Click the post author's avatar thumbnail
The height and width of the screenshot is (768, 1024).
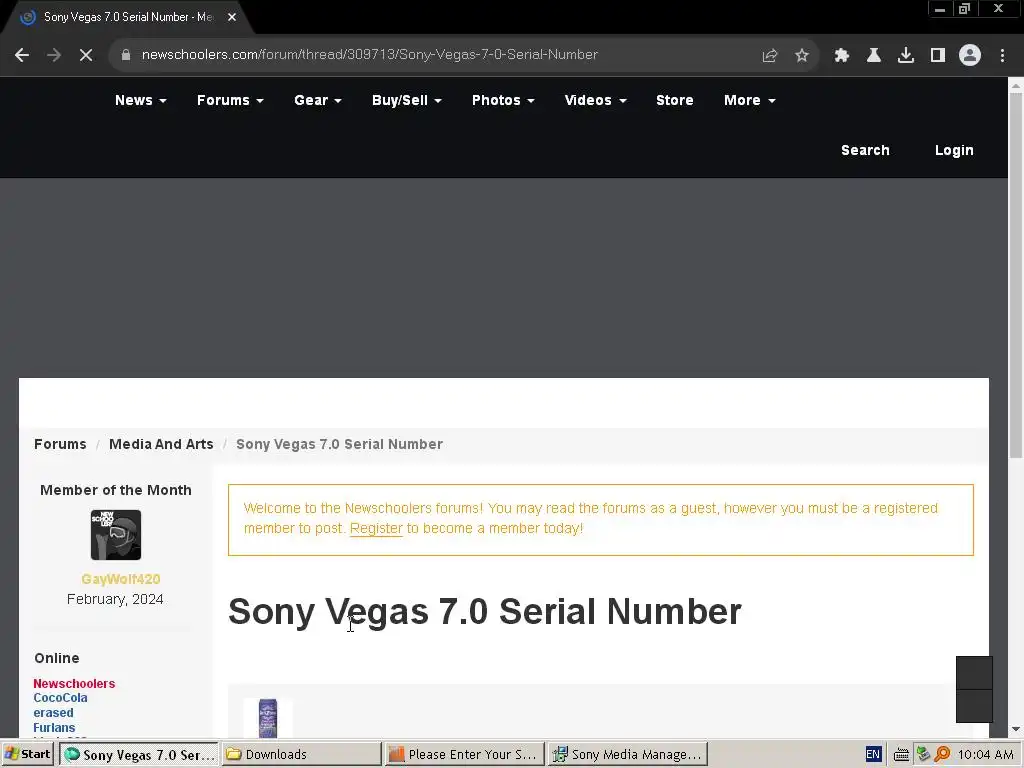tap(268, 718)
